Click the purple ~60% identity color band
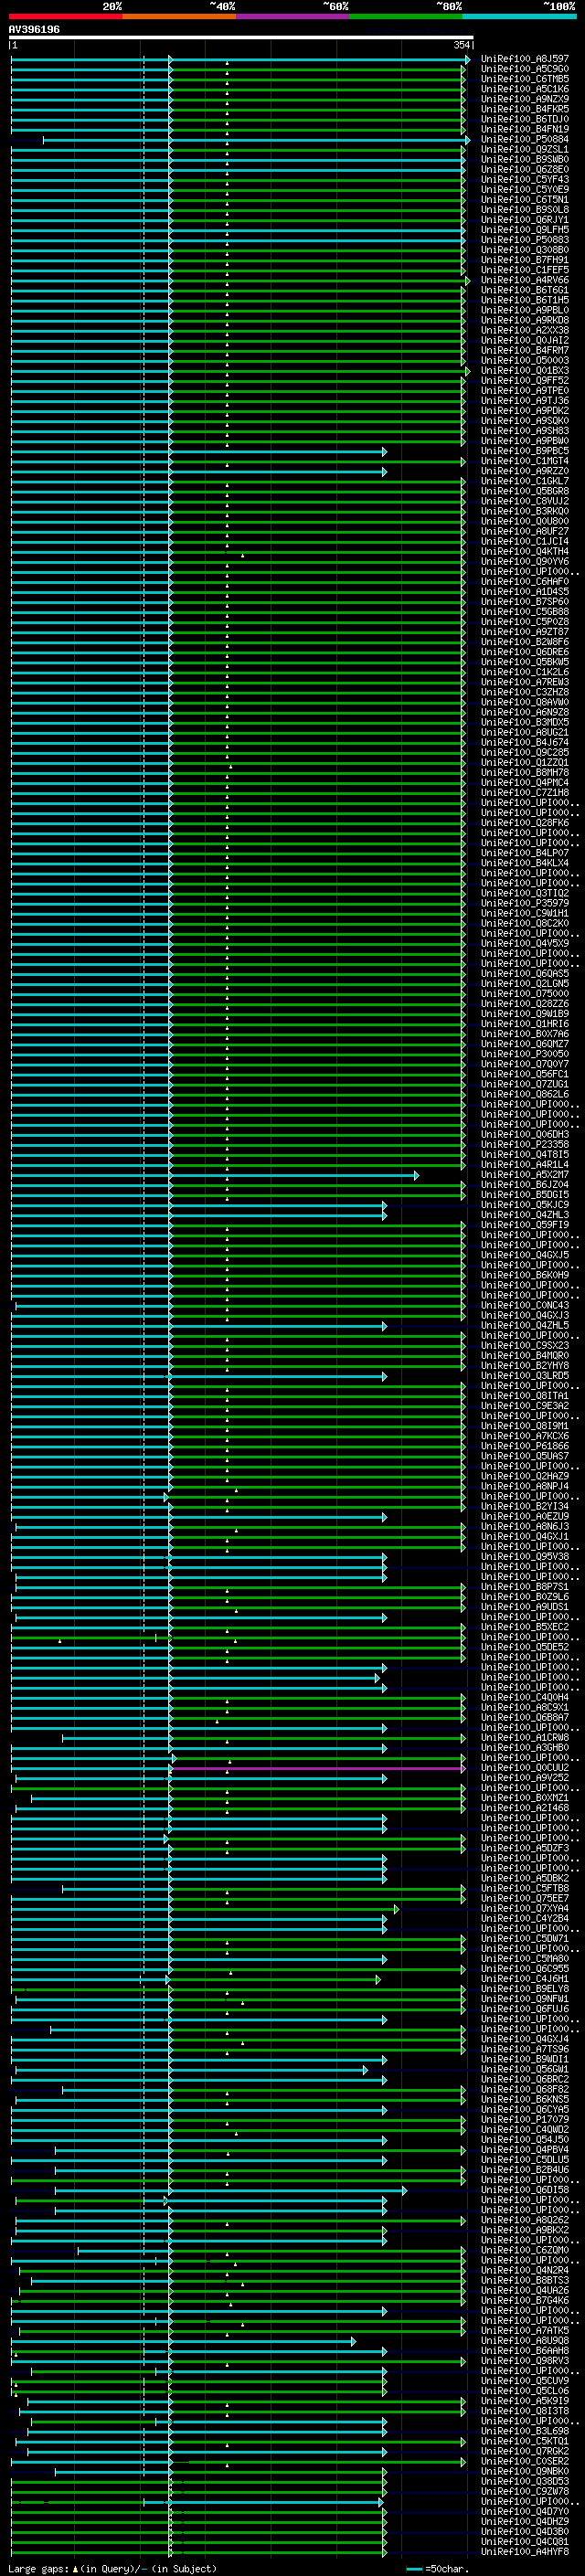 point(293,16)
